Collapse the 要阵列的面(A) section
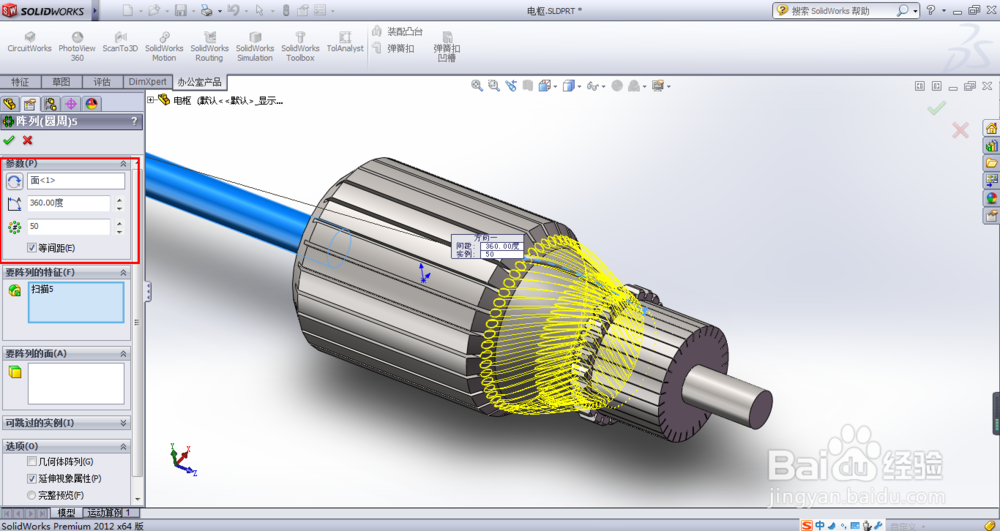1000x531 pixels. point(123,353)
